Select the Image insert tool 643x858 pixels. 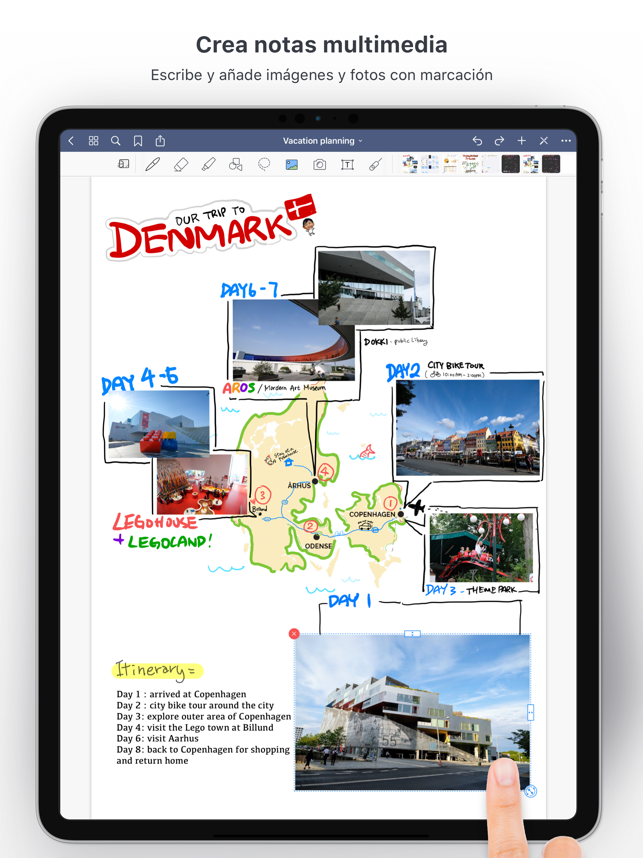click(x=292, y=164)
